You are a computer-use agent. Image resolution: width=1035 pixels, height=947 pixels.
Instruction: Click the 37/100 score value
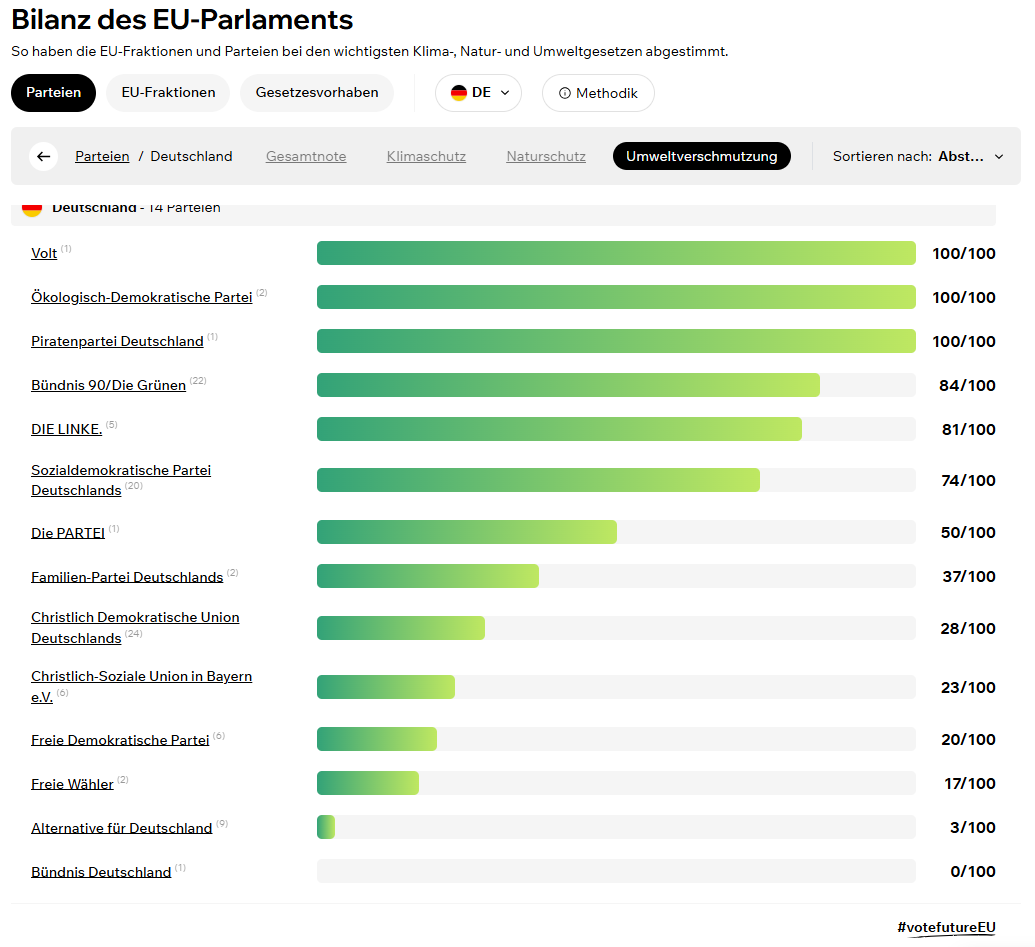point(968,577)
